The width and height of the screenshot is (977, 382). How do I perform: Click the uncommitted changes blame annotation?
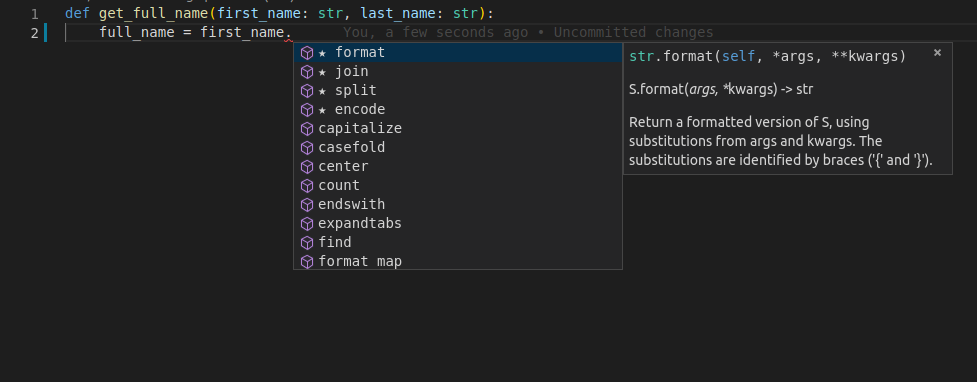[528, 32]
